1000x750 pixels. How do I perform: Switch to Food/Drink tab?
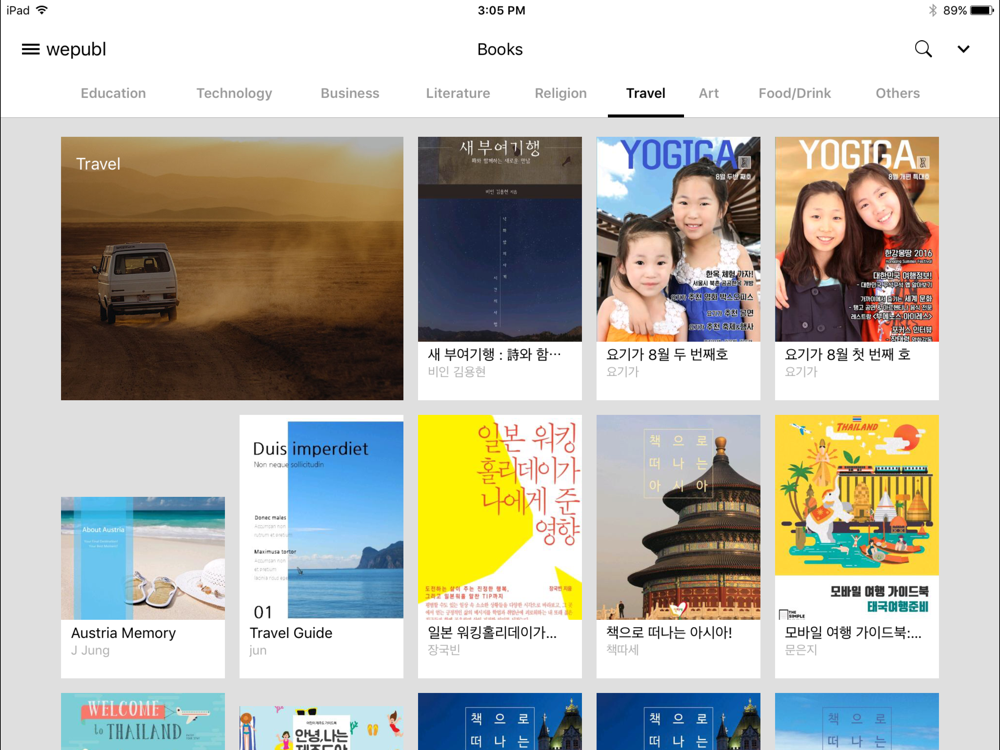[795, 93]
